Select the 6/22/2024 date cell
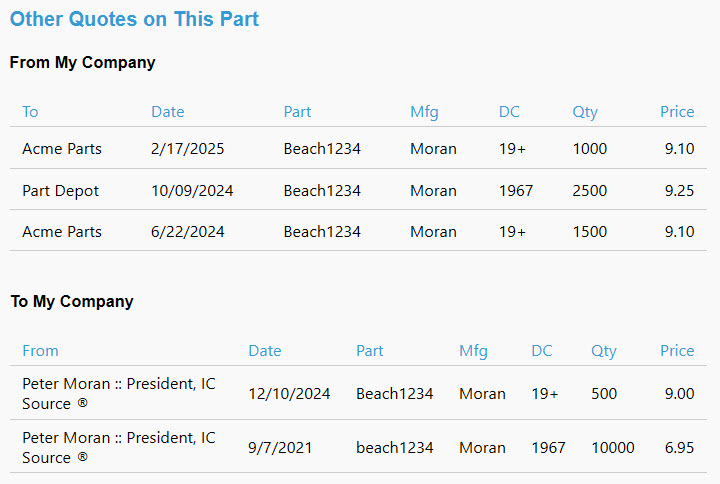The height and width of the screenshot is (484, 720). pos(188,232)
